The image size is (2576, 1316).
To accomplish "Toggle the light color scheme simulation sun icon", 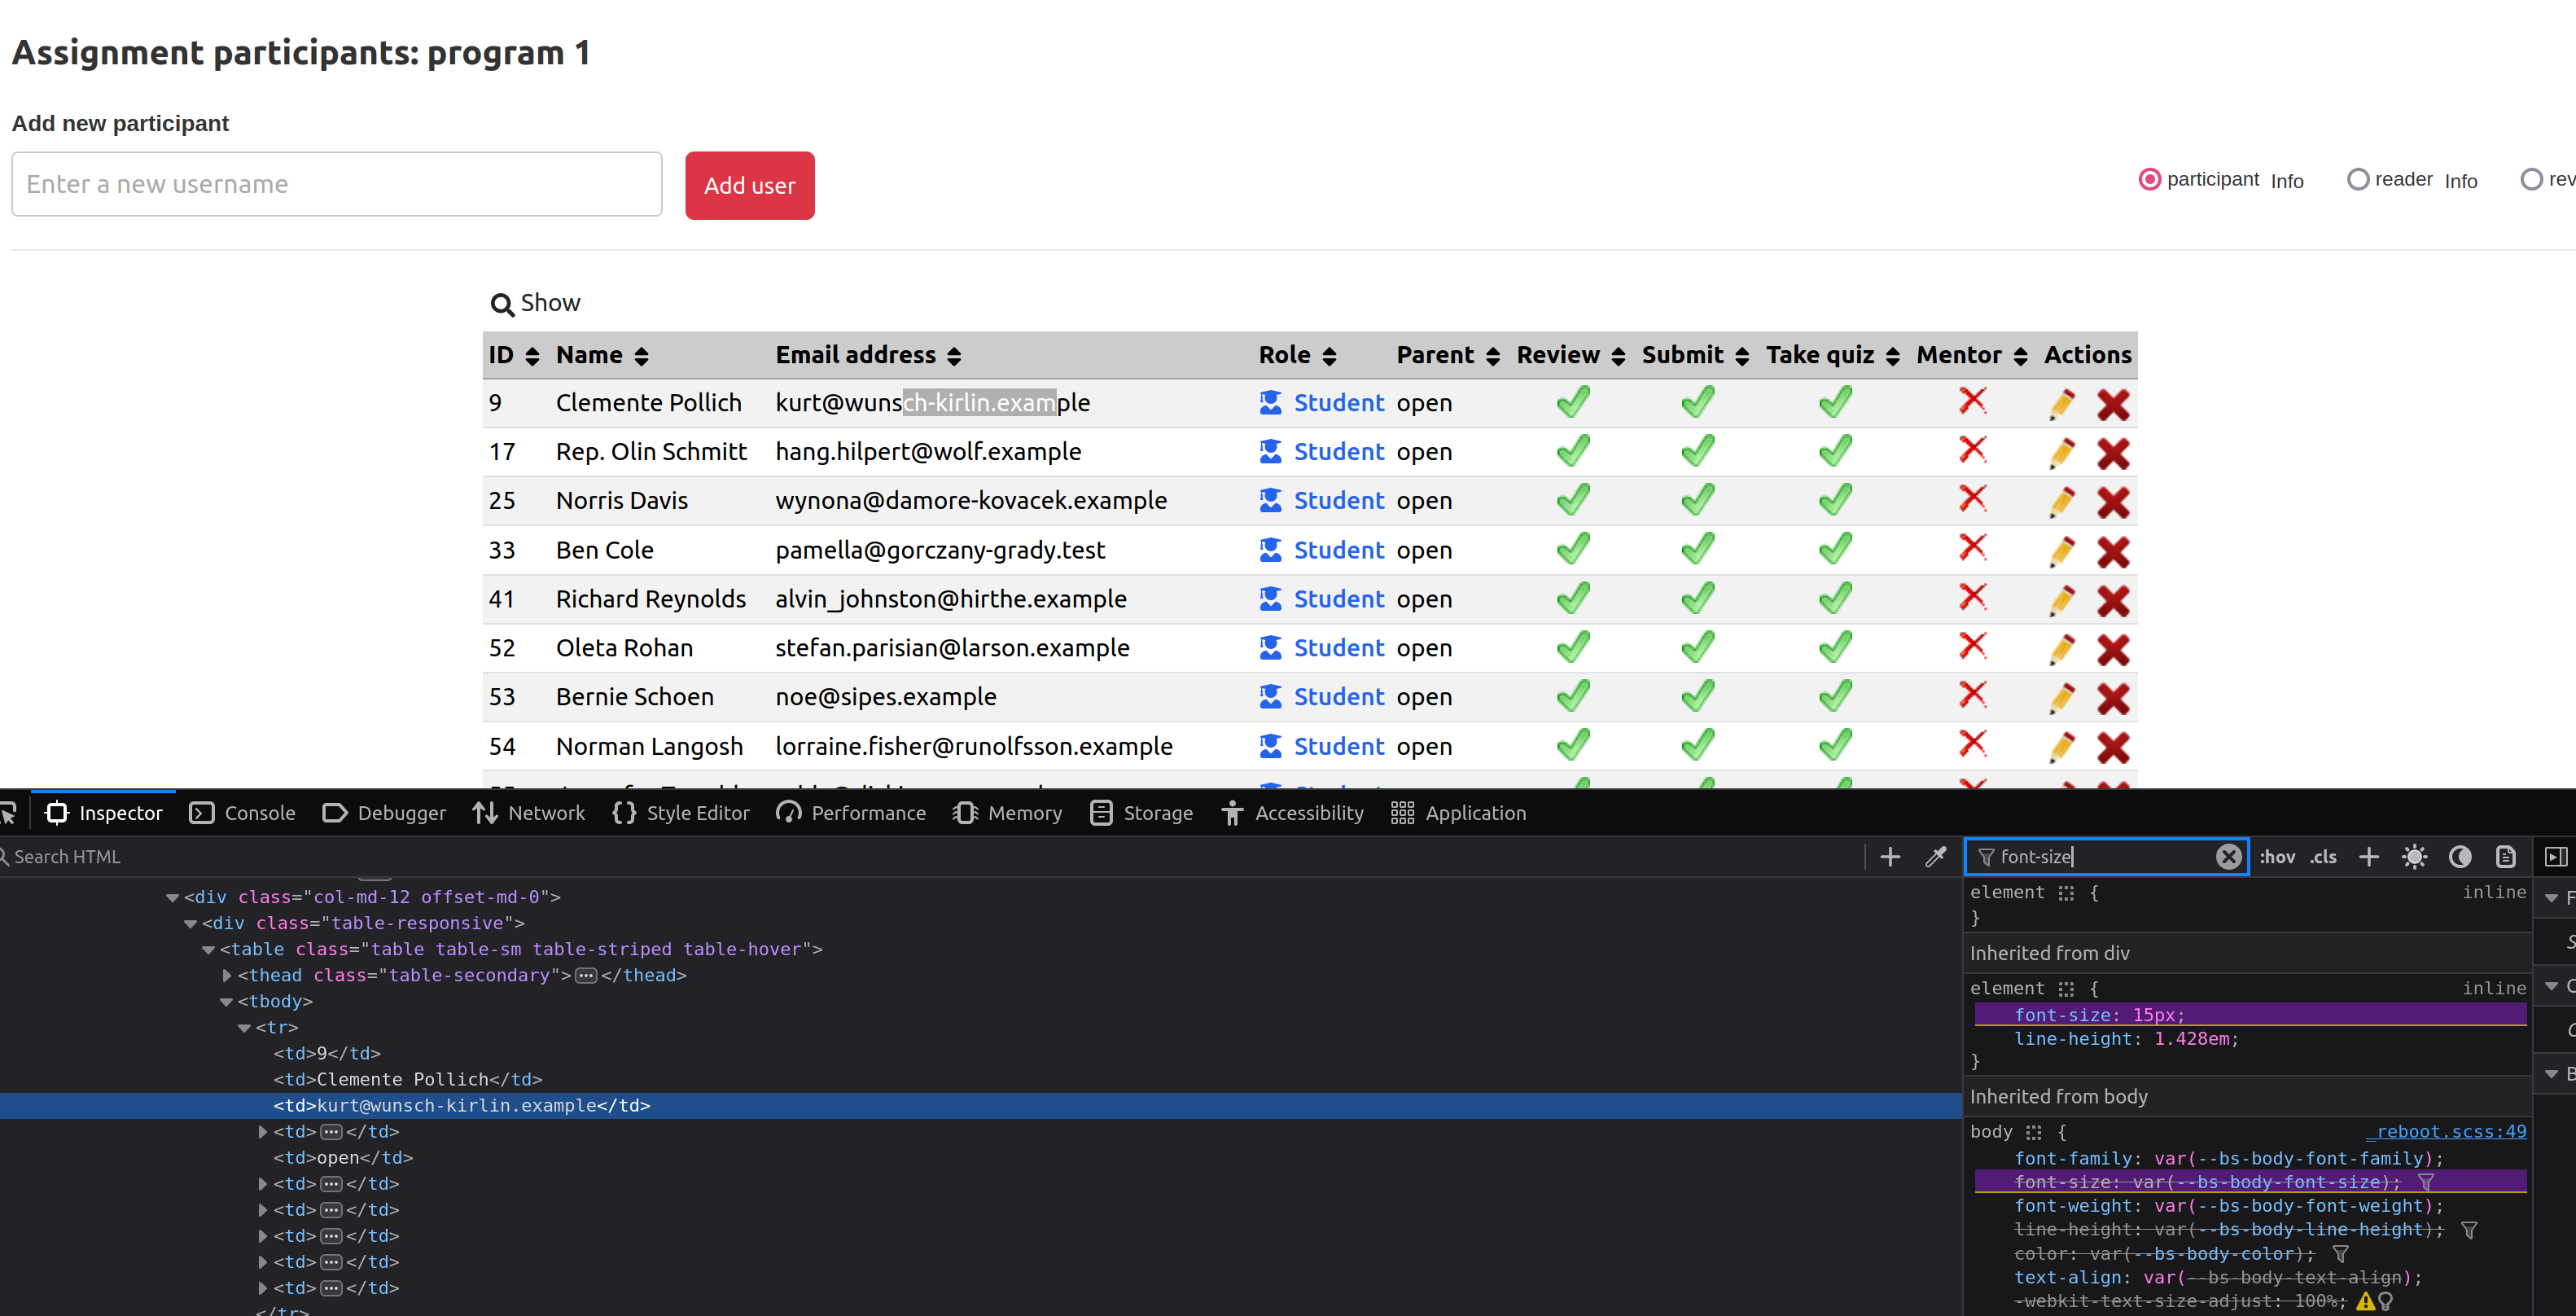I will (2414, 857).
